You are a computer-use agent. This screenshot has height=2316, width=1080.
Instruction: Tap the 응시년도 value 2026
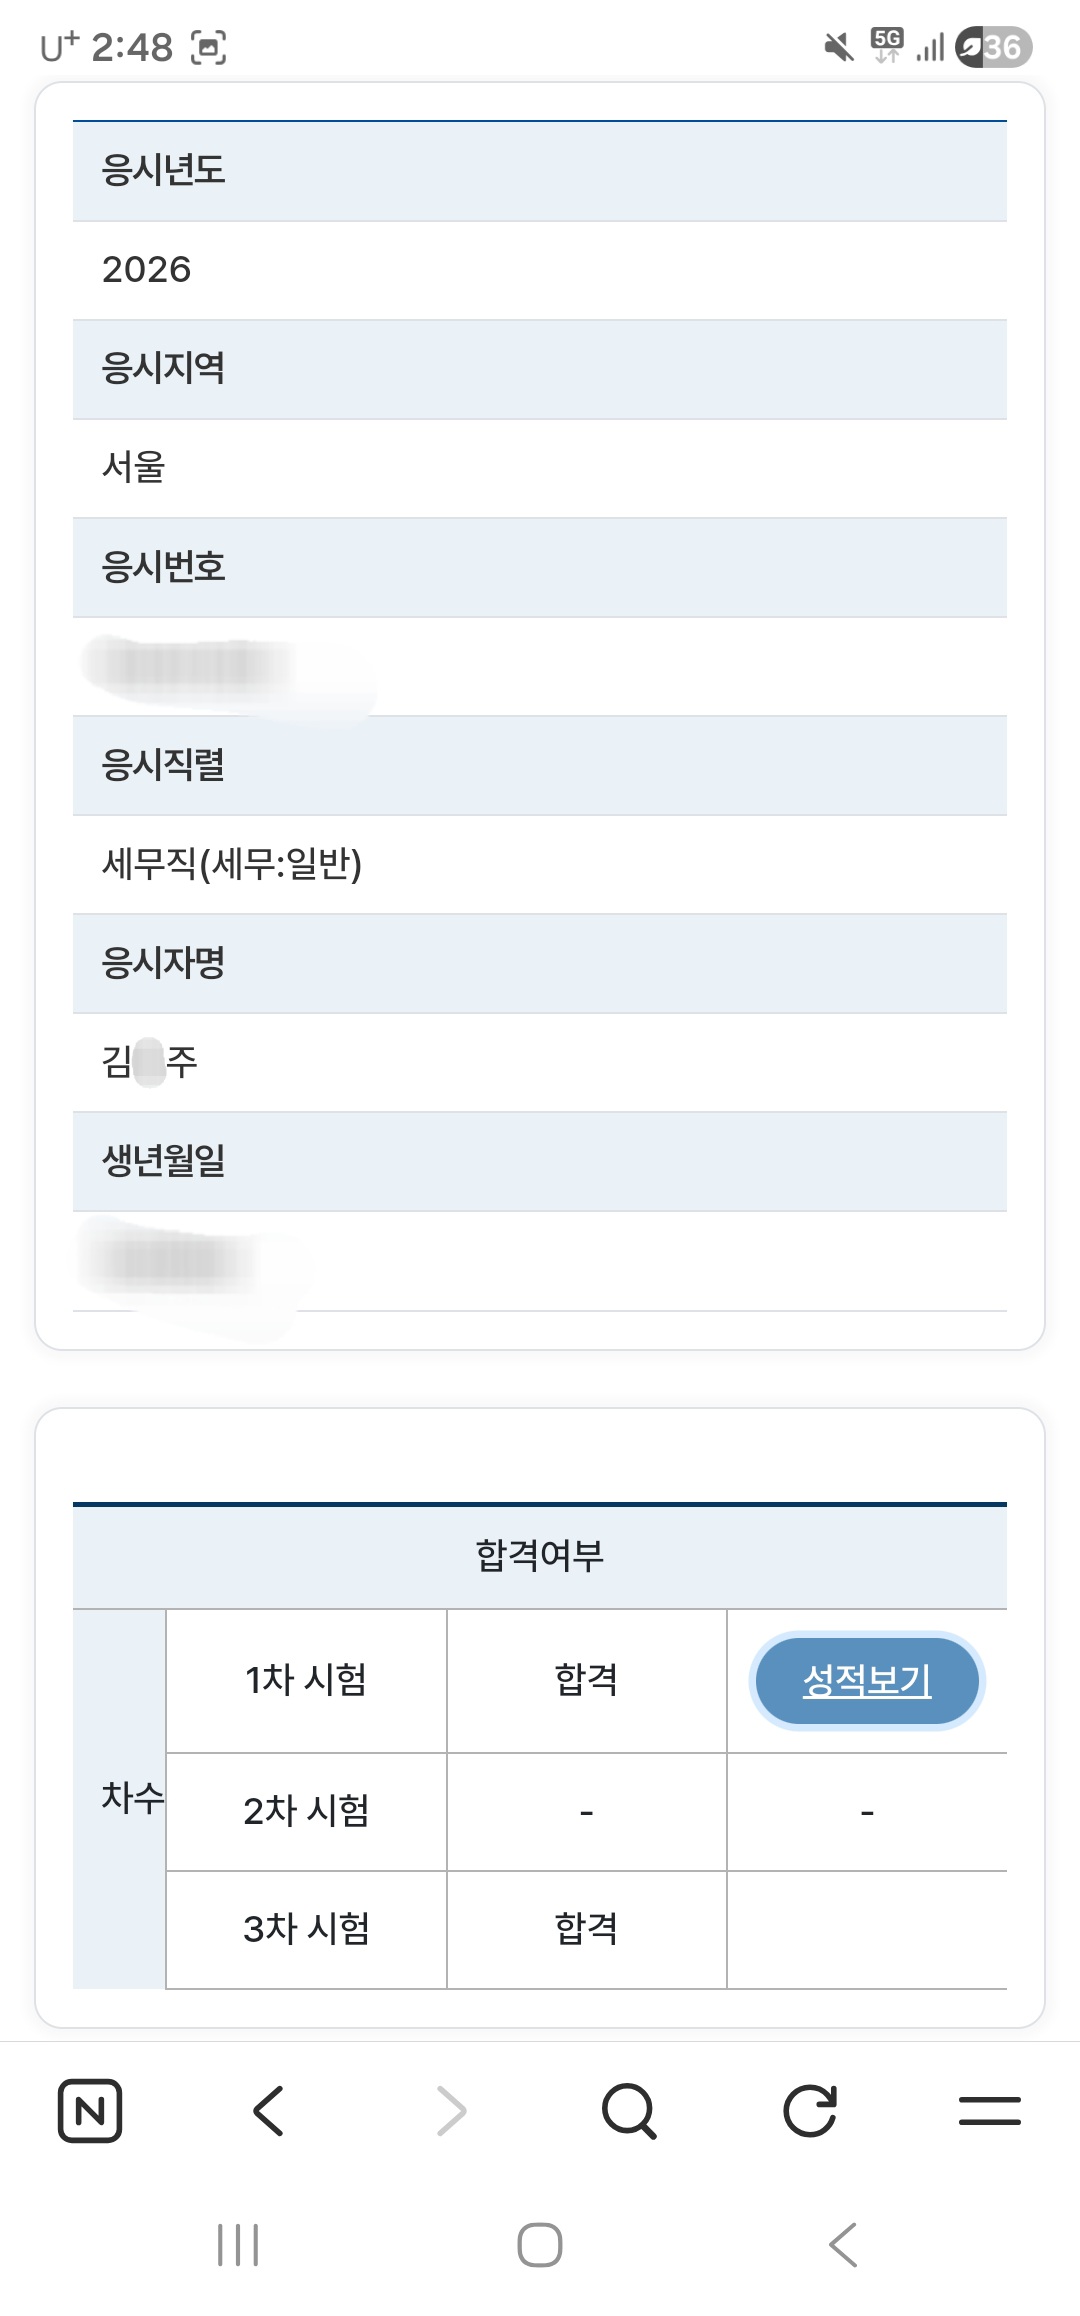pyautogui.click(x=146, y=270)
